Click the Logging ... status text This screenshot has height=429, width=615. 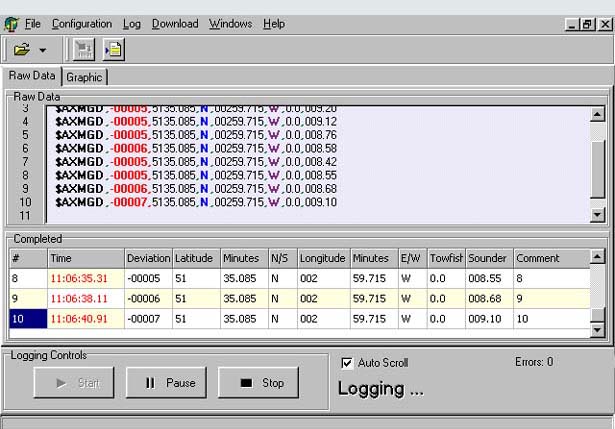[x=380, y=389]
